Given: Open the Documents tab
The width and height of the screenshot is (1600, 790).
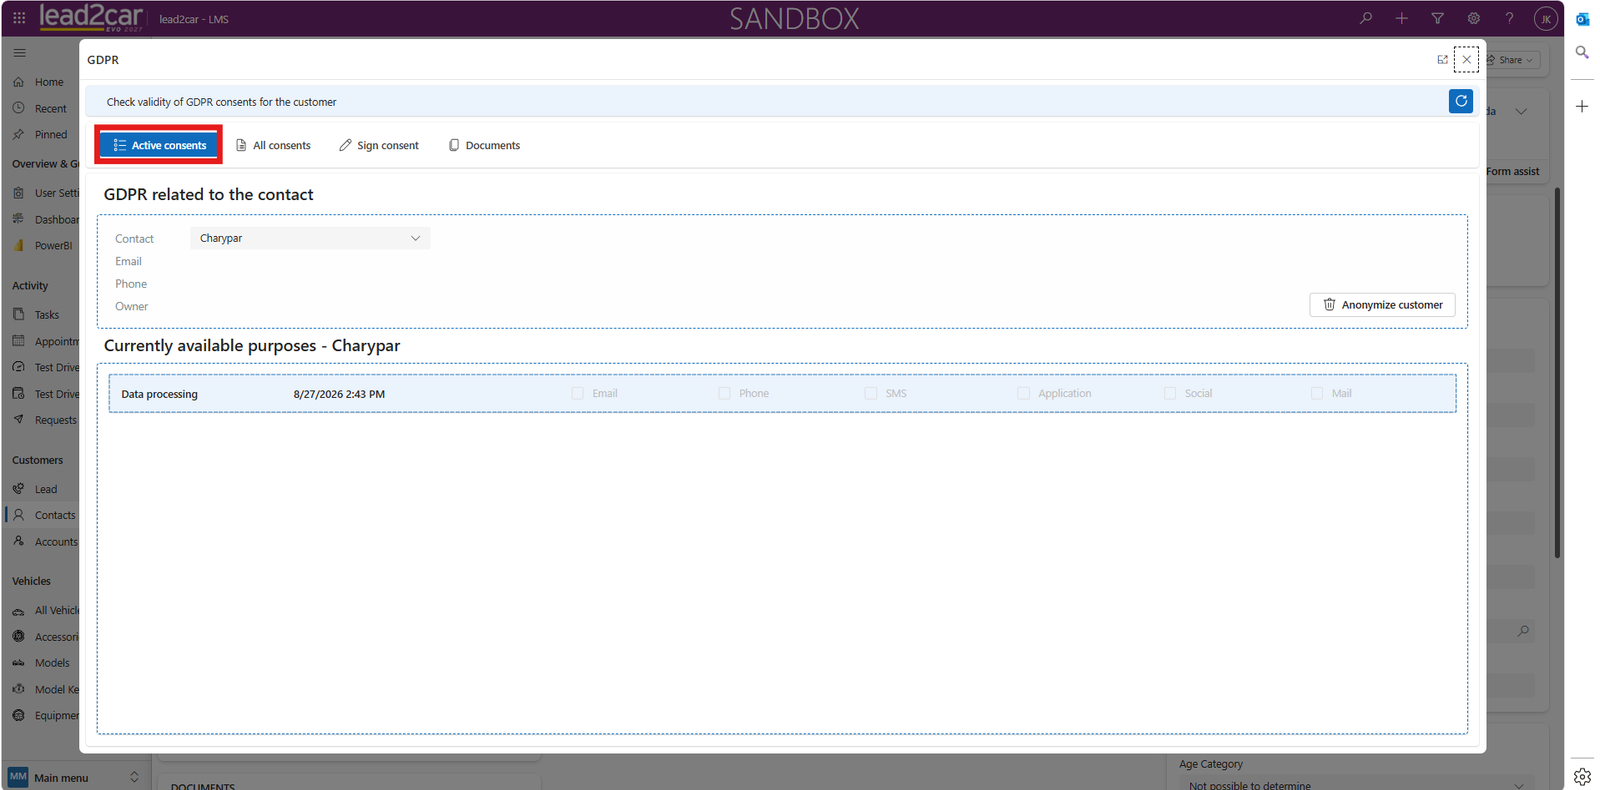Looking at the screenshot, I should pos(484,145).
